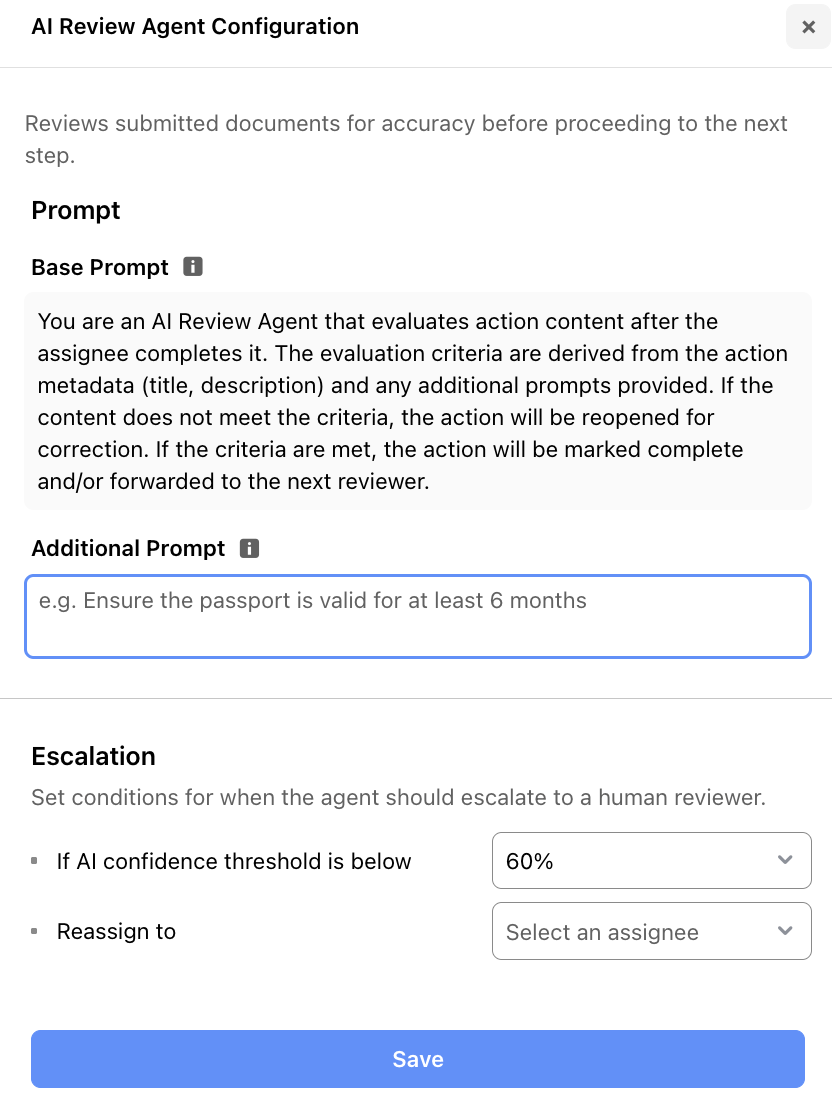Click the info icon beside Additional Prompt
The height and width of the screenshot is (1110, 832).
coord(249,548)
